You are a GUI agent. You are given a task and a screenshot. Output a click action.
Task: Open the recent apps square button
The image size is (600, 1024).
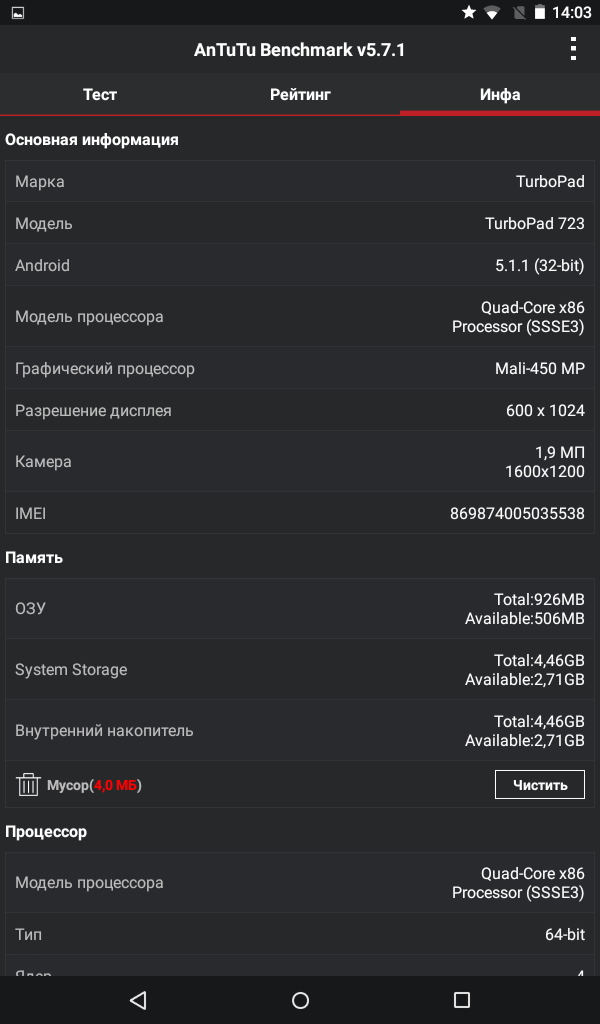[x=461, y=999]
